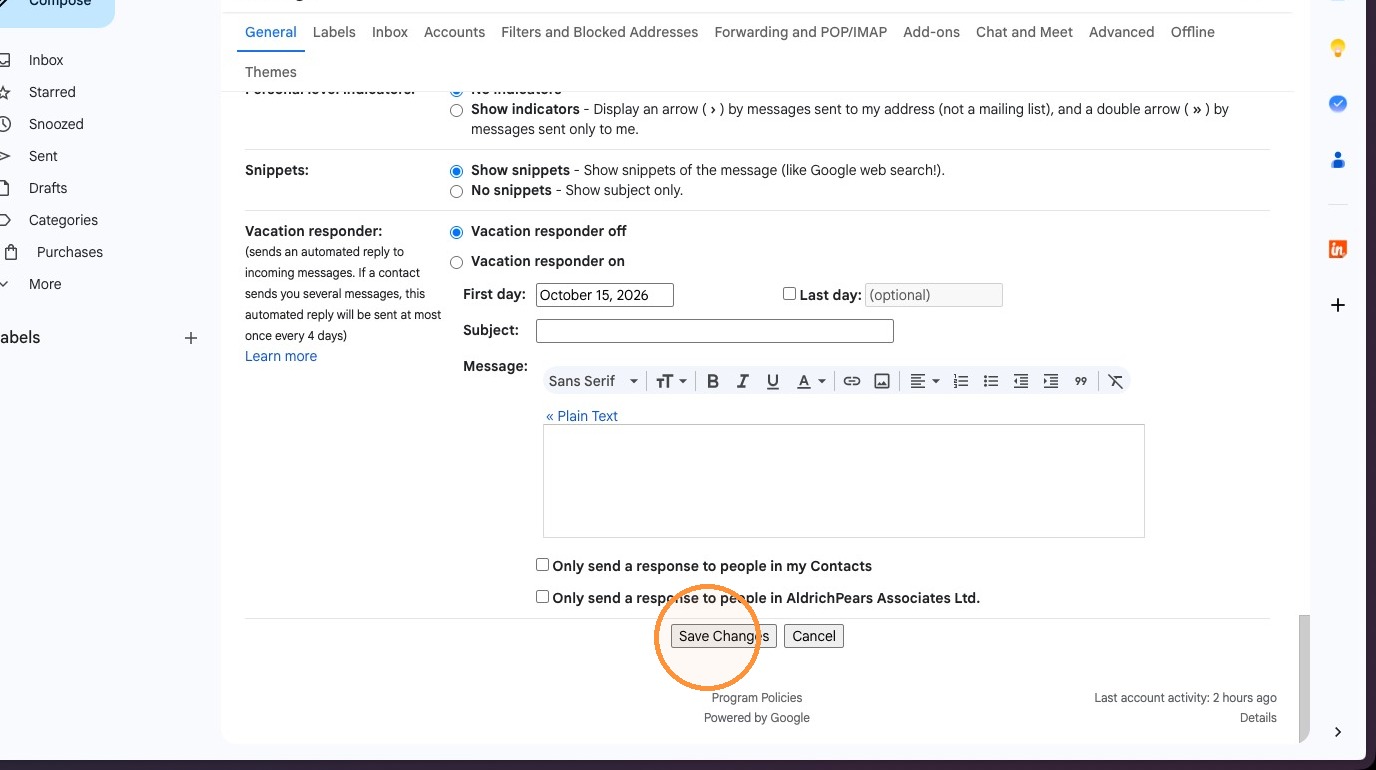The width and height of the screenshot is (1376, 770).
Task: Click the indent more icon
Action: coord(1051,381)
